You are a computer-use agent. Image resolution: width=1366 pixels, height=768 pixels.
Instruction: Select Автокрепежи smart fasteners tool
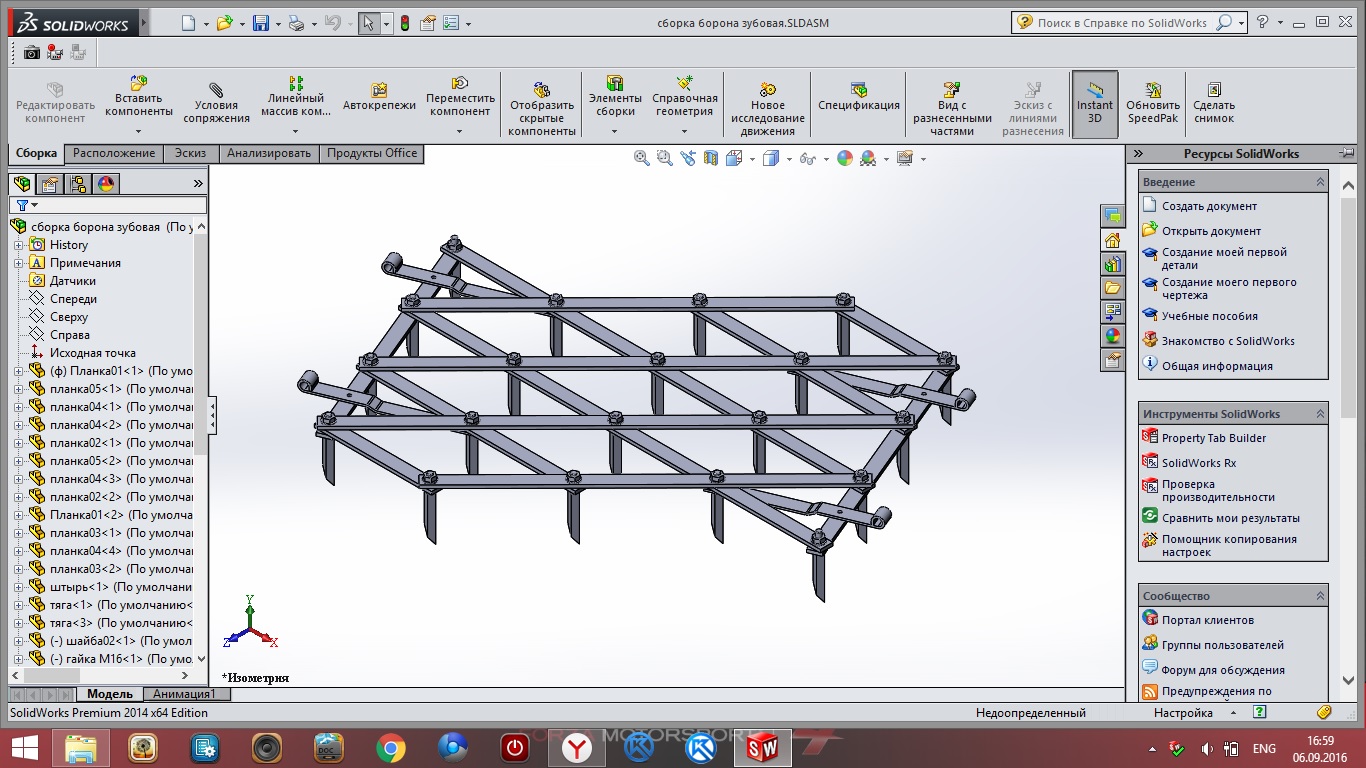click(379, 97)
